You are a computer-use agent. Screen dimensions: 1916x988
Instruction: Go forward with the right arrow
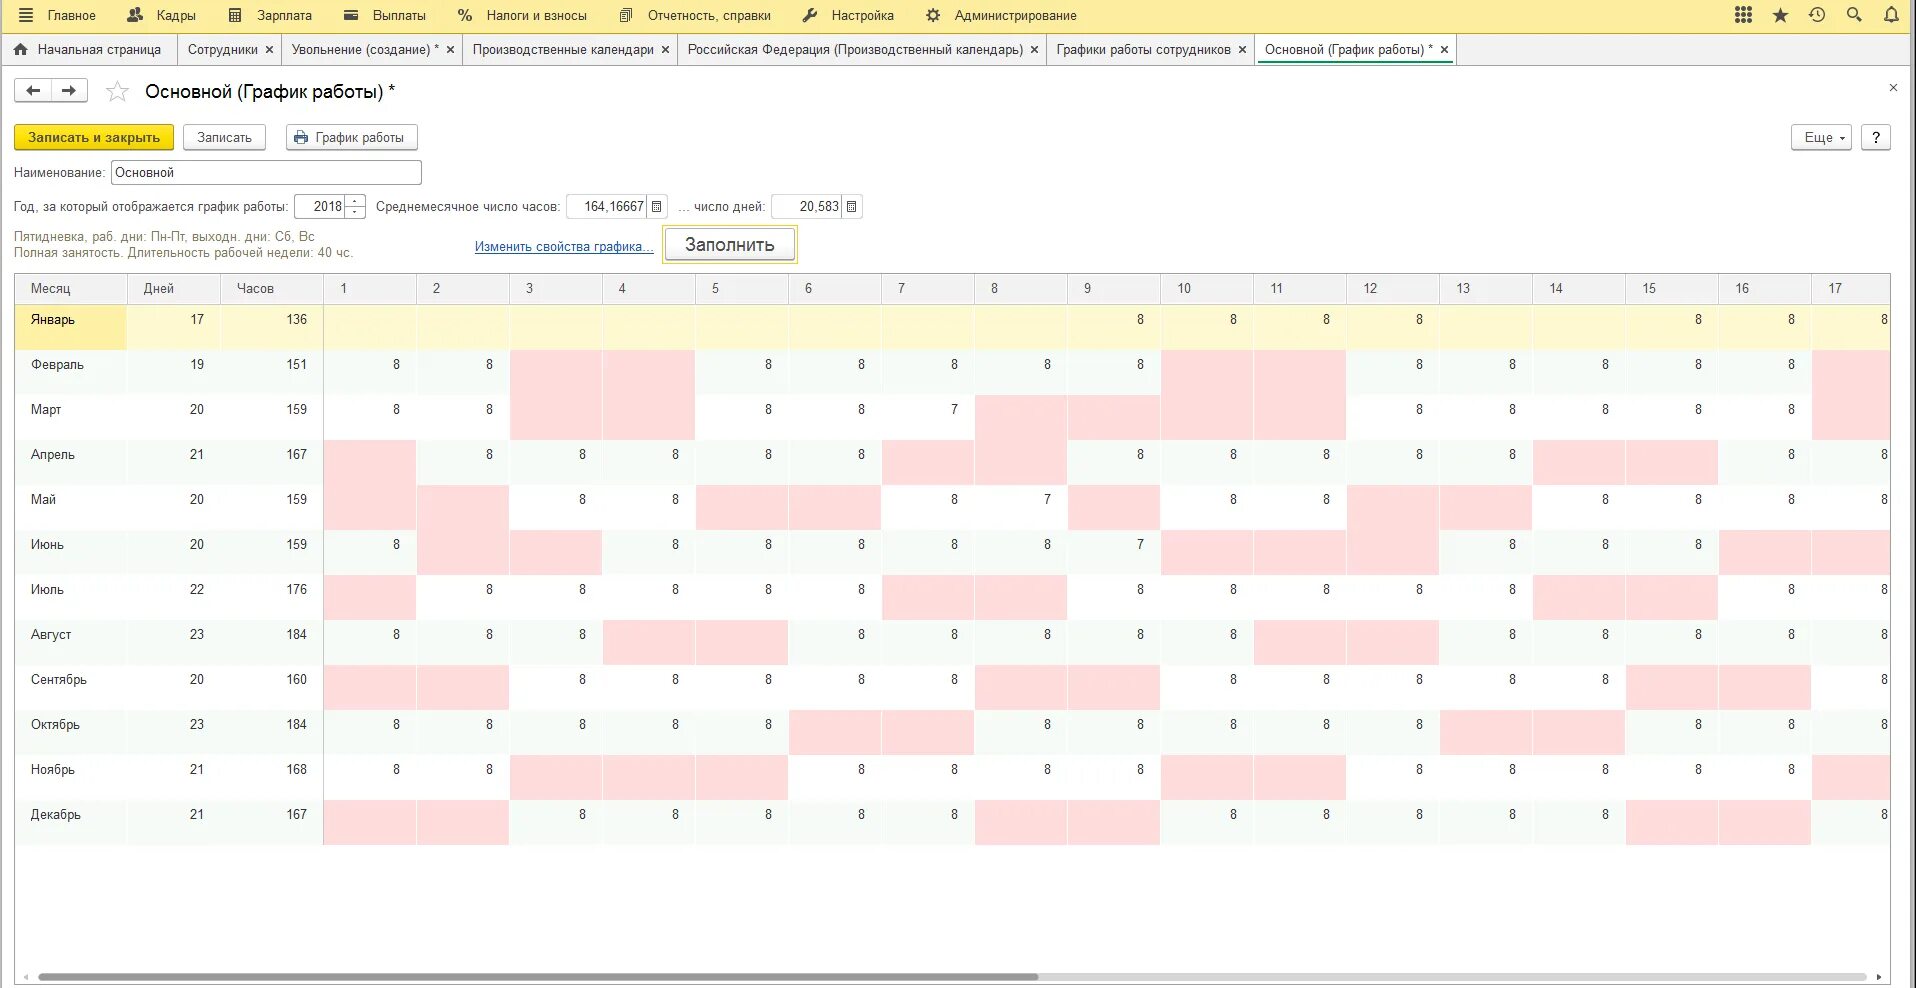(x=69, y=91)
